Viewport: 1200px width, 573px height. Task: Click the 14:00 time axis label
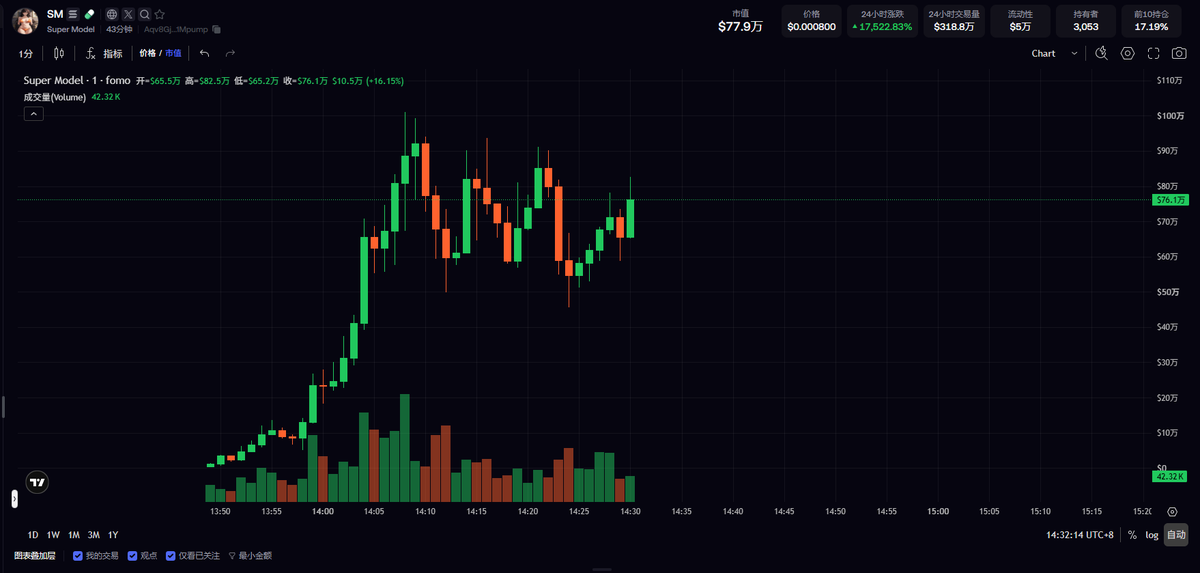pos(323,511)
